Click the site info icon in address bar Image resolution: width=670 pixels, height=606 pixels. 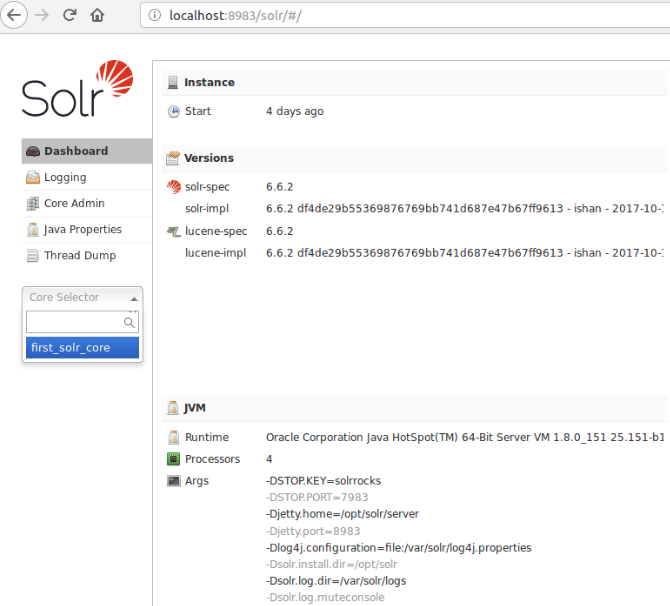pyautogui.click(x=154, y=15)
